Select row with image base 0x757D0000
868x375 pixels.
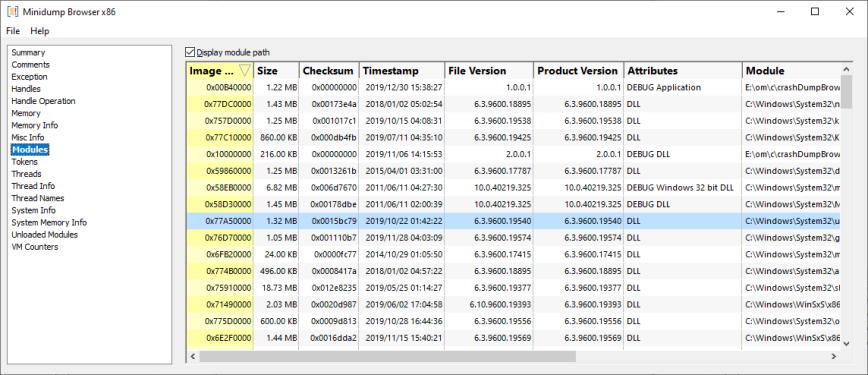point(514,121)
